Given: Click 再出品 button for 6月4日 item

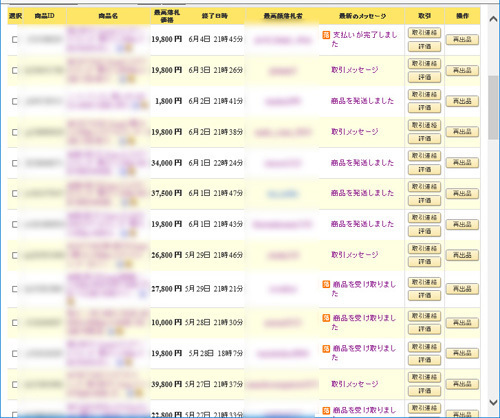Looking at the screenshot, I should click(x=462, y=40).
